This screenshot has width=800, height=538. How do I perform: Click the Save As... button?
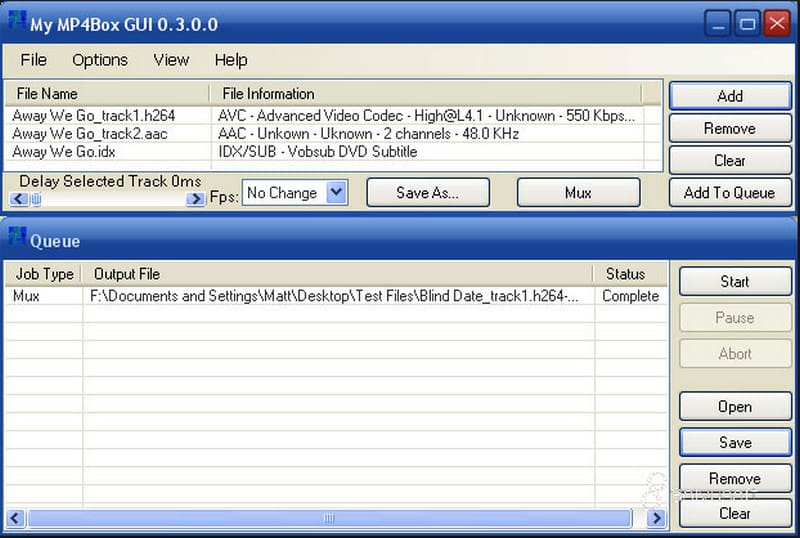point(427,193)
